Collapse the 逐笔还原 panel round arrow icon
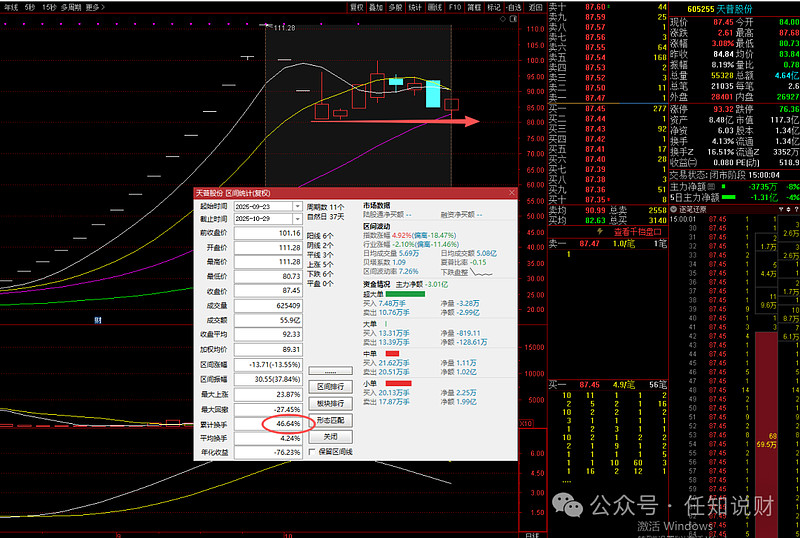The image size is (800, 538). [x=673, y=209]
